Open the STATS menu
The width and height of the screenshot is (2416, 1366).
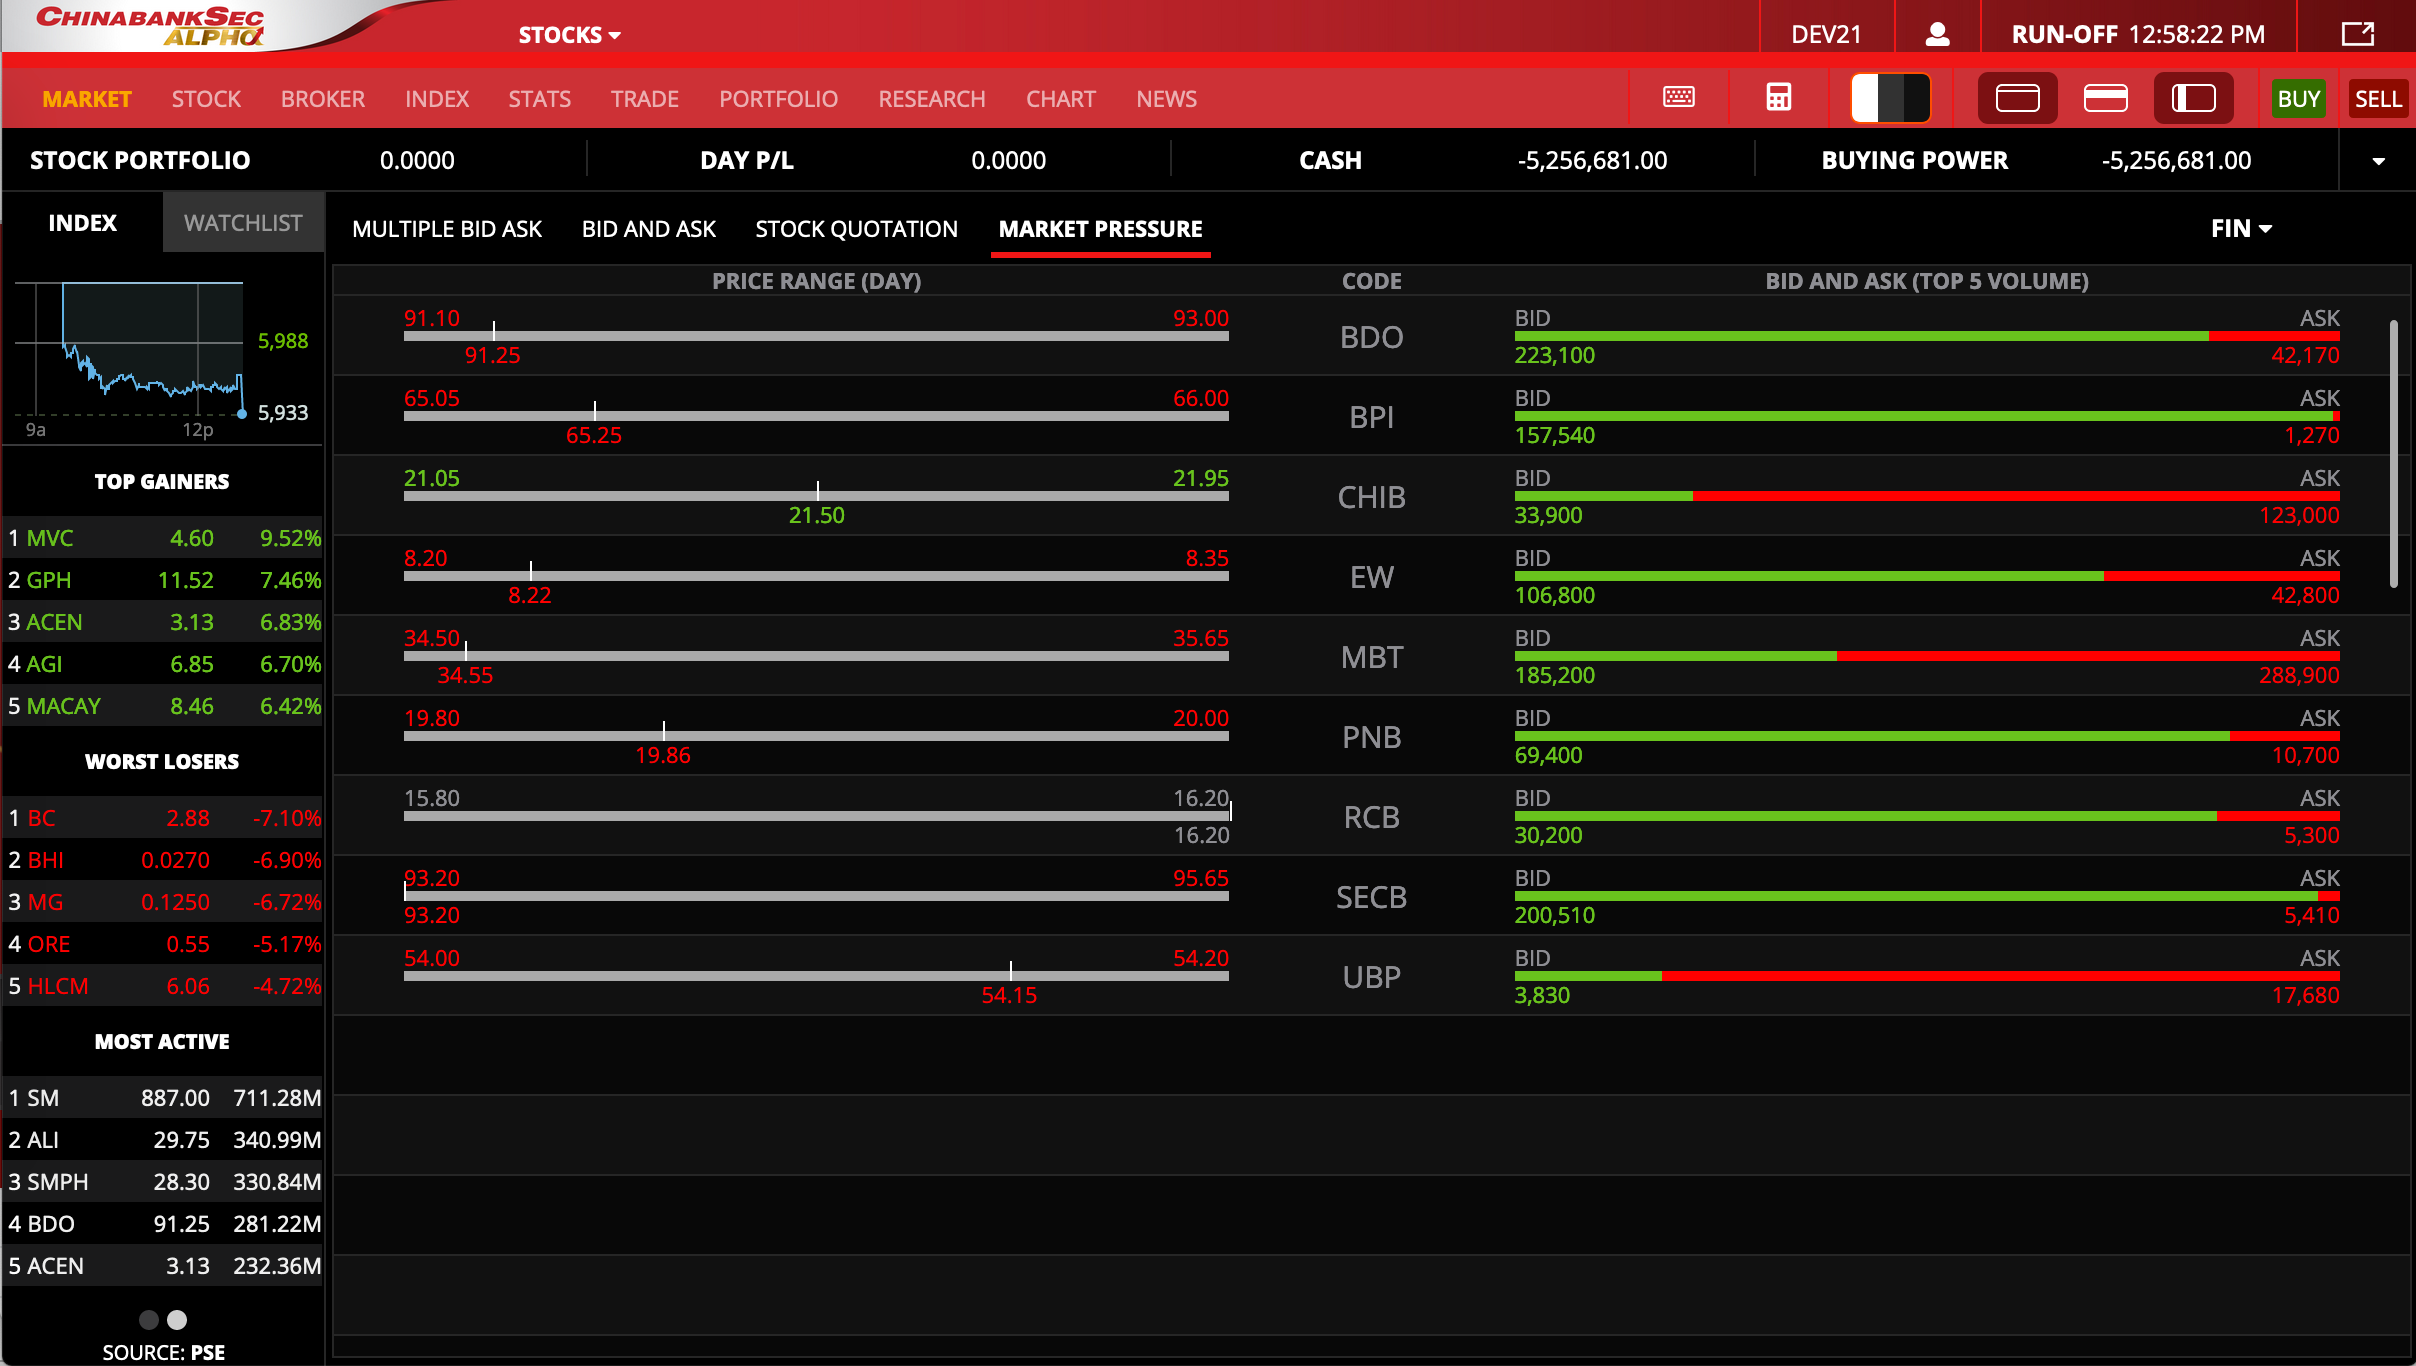click(x=540, y=99)
